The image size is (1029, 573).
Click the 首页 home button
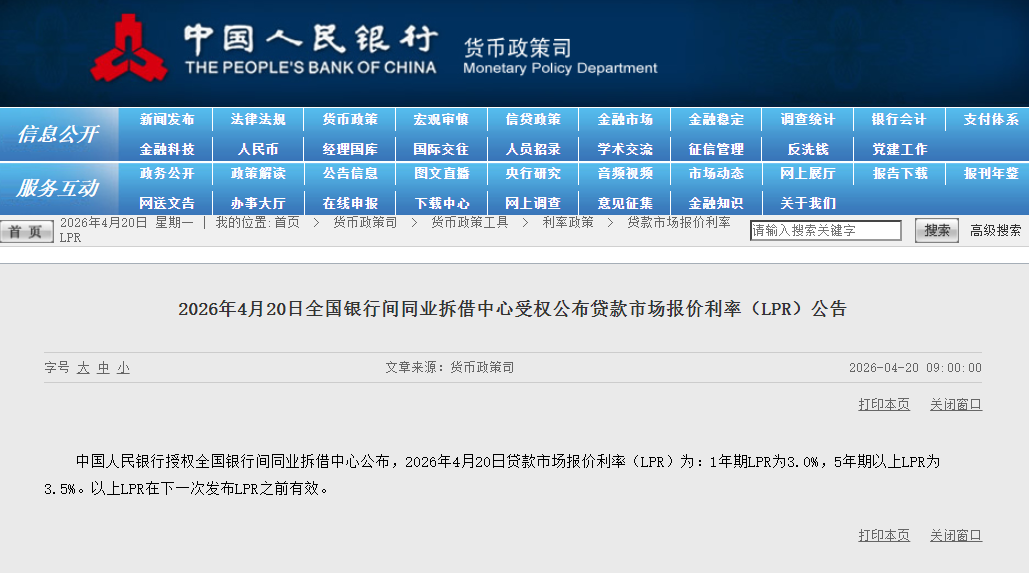point(26,231)
